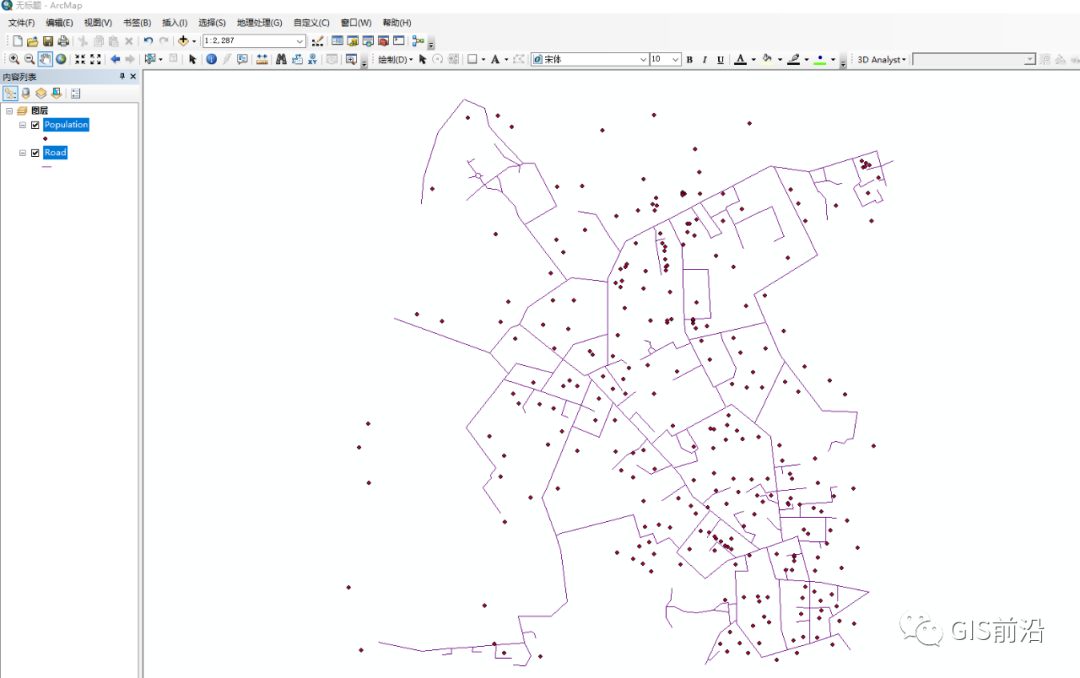
Task: Open the 视图(V) menu
Action: point(98,23)
